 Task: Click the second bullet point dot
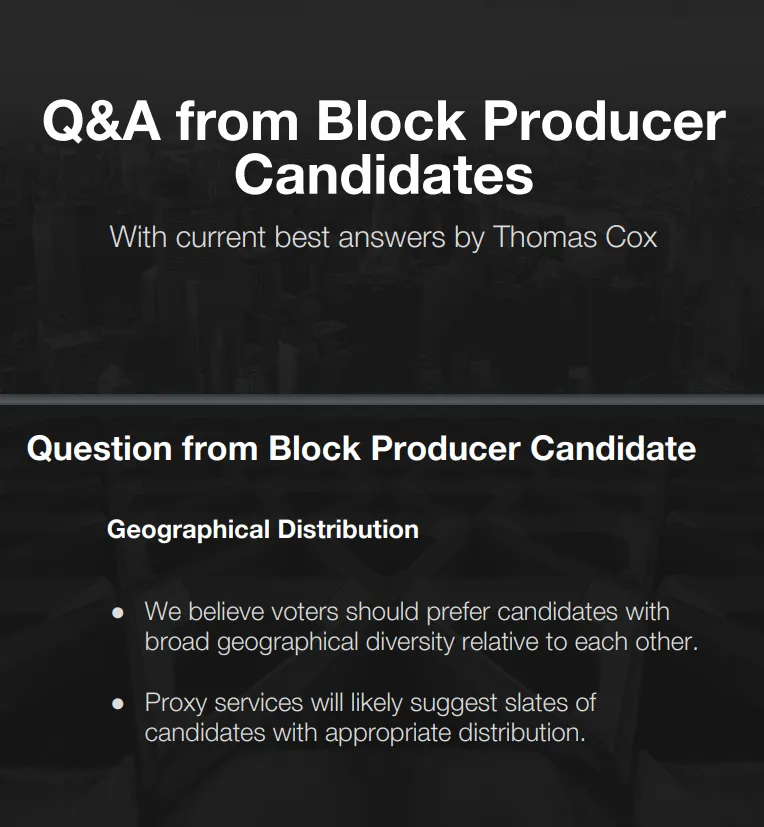tap(118, 704)
